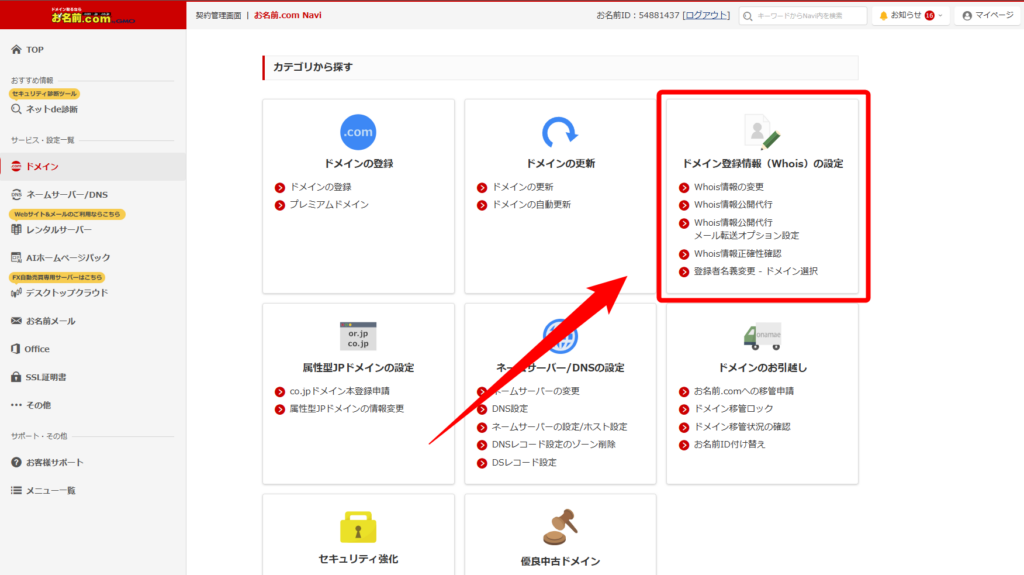This screenshot has height=575, width=1024.
Task: Open ドメインの登録 link in registration card
Action: [320, 187]
